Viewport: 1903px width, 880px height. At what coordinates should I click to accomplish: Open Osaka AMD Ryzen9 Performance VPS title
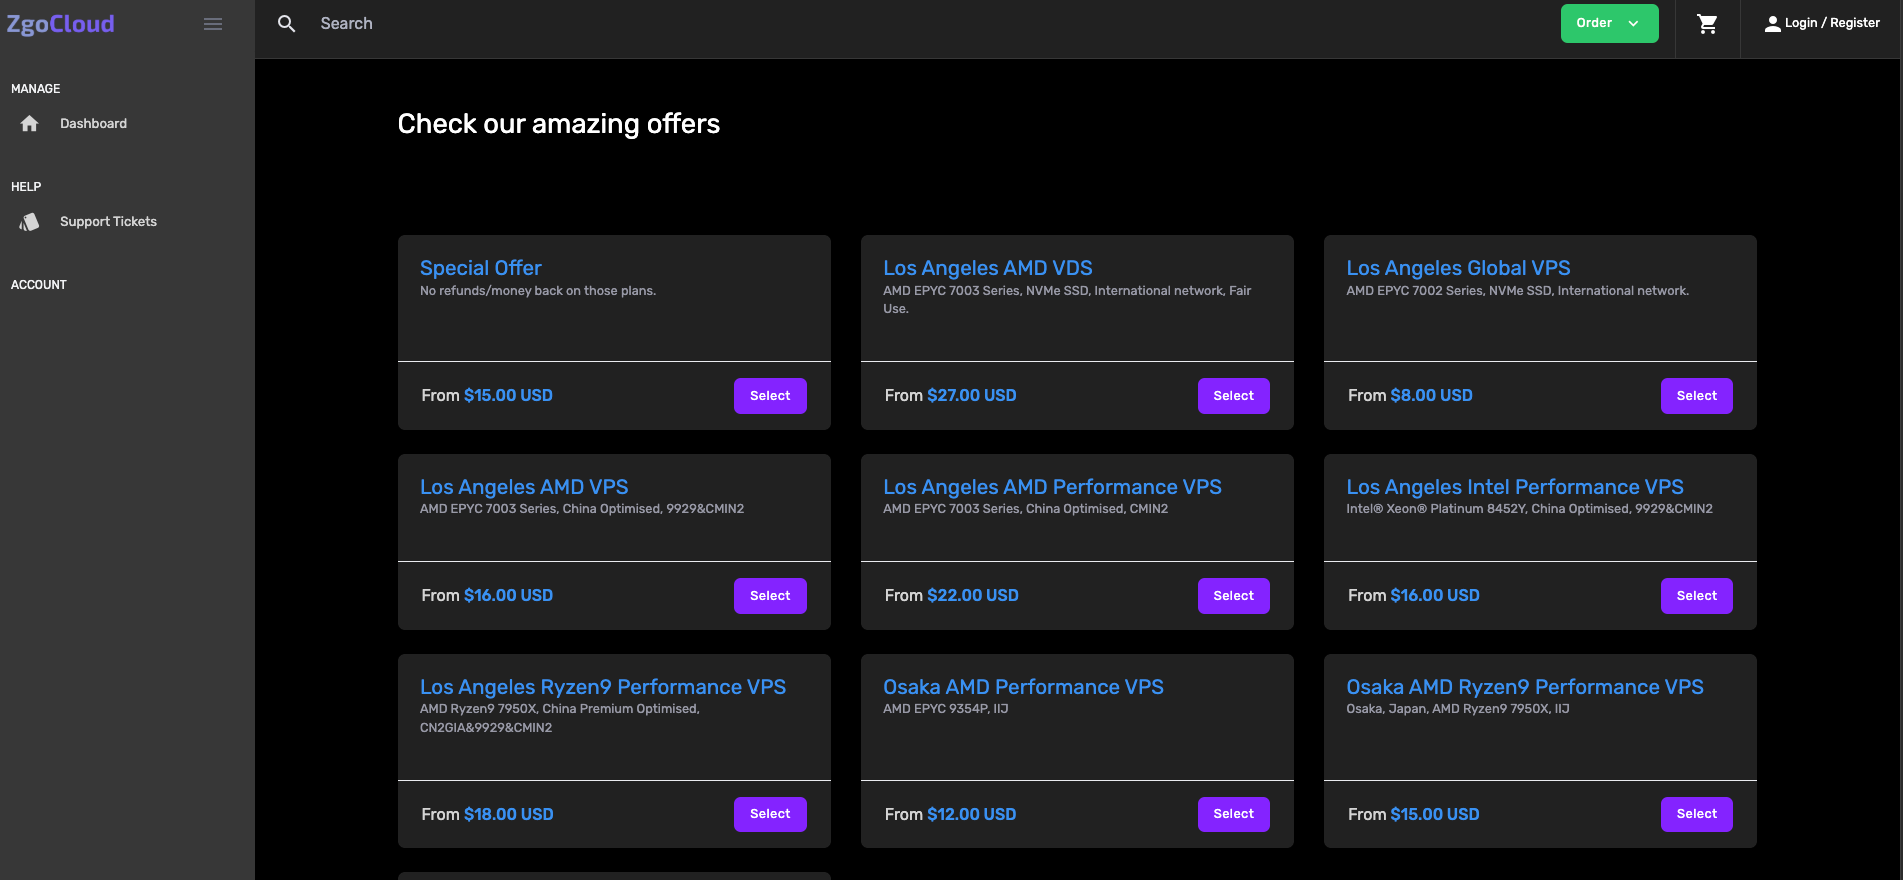pyautogui.click(x=1525, y=687)
